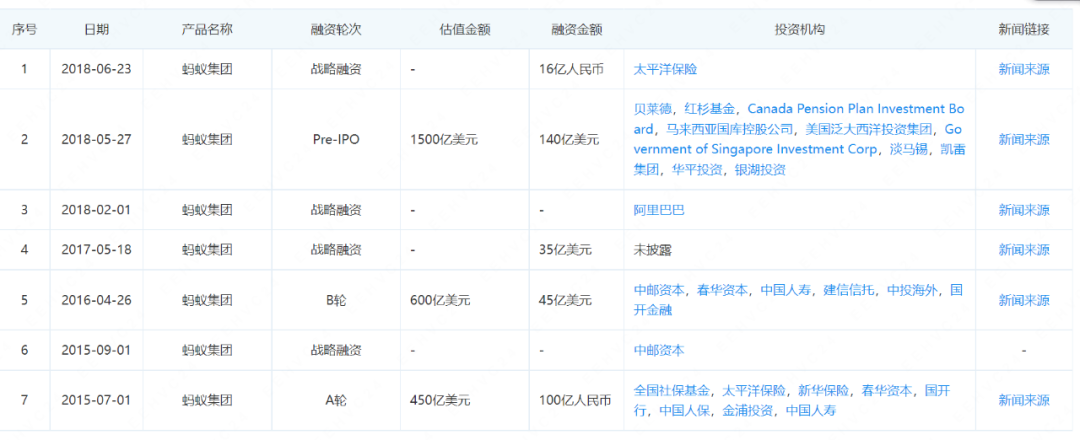
Task: Click 战略融资 in the 2017-05-18 row
Action: coord(336,250)
